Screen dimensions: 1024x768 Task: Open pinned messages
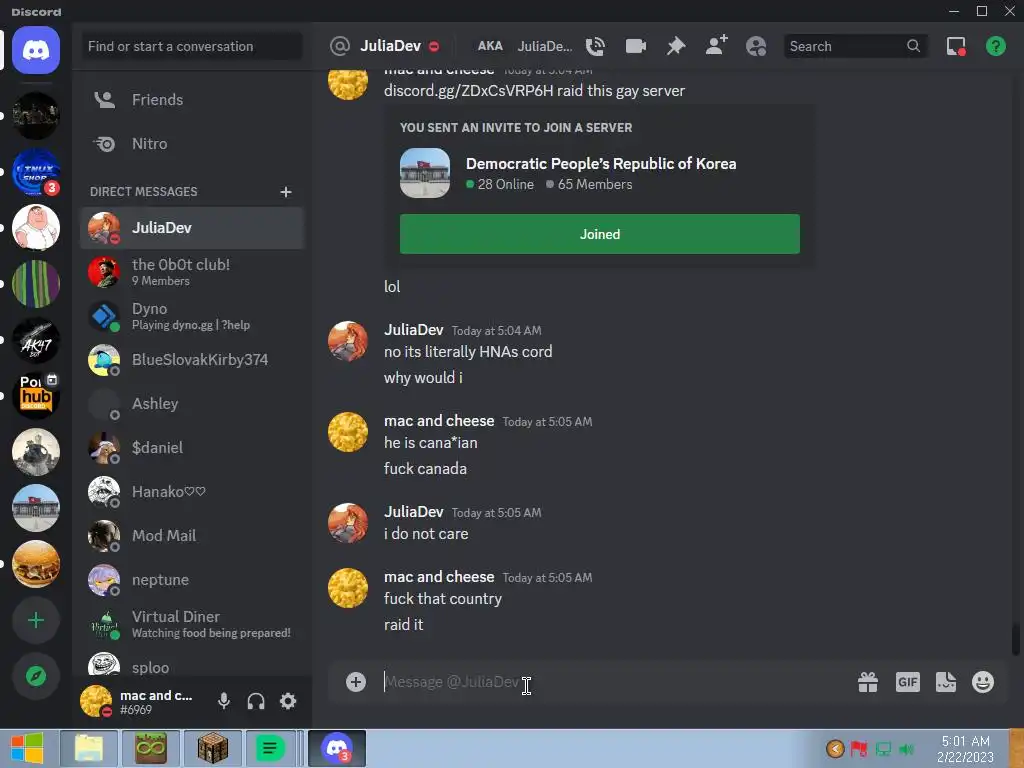click(676, 46)
